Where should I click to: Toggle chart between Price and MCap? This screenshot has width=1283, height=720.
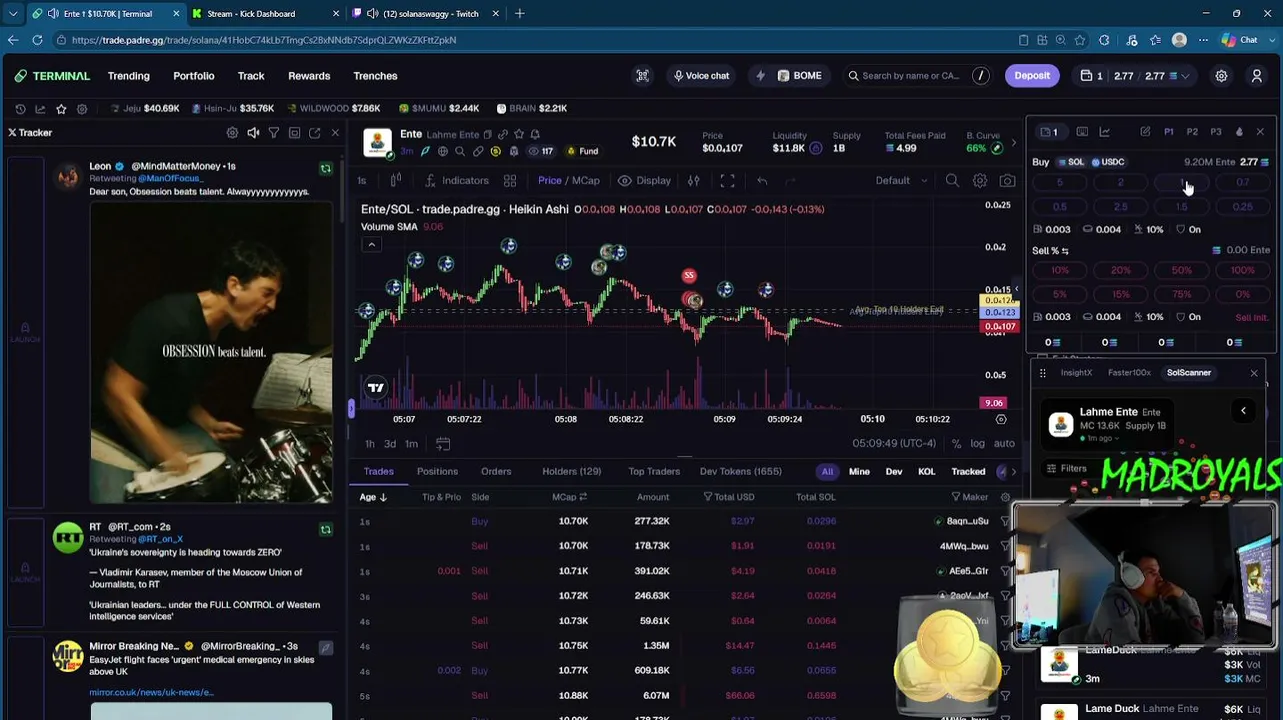click(x=569, y=181)
